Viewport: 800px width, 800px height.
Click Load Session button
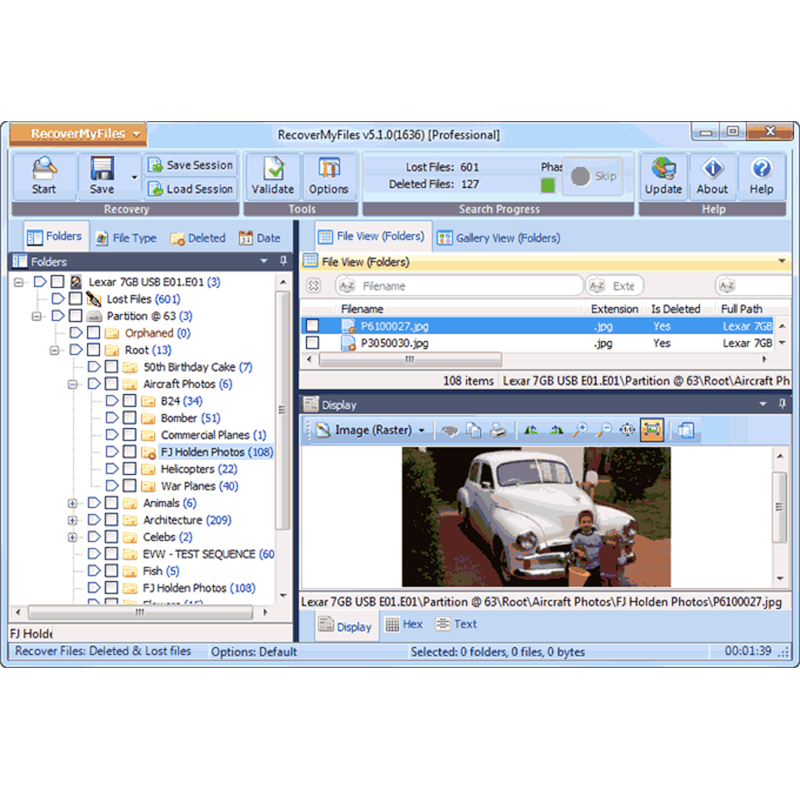point(192,189)
